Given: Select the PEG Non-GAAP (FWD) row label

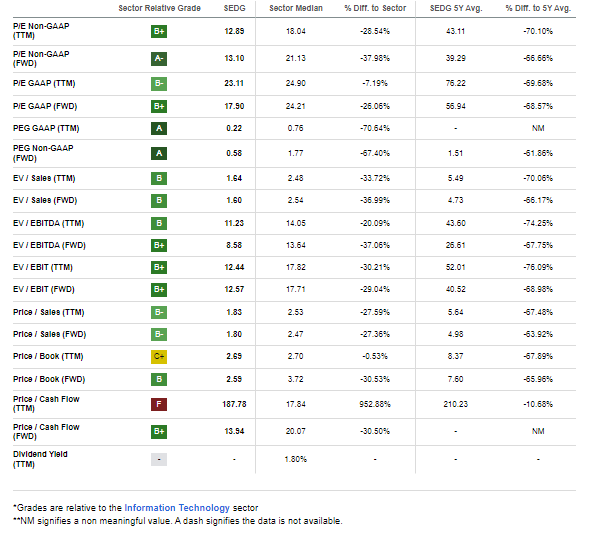Looking at the screenshot, I should pos(43,153).
